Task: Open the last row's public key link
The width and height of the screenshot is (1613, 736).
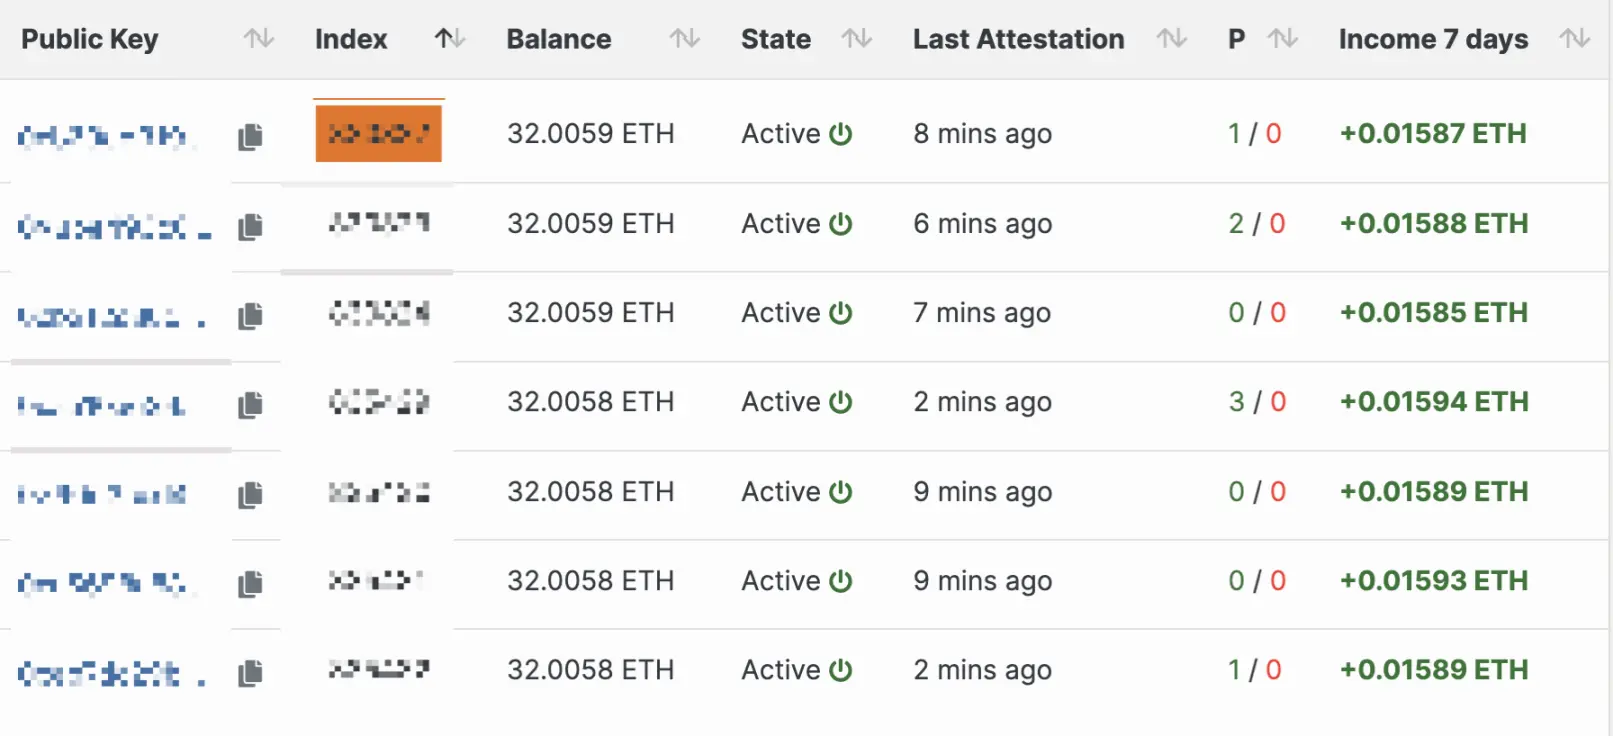Action: coord(100,673)
